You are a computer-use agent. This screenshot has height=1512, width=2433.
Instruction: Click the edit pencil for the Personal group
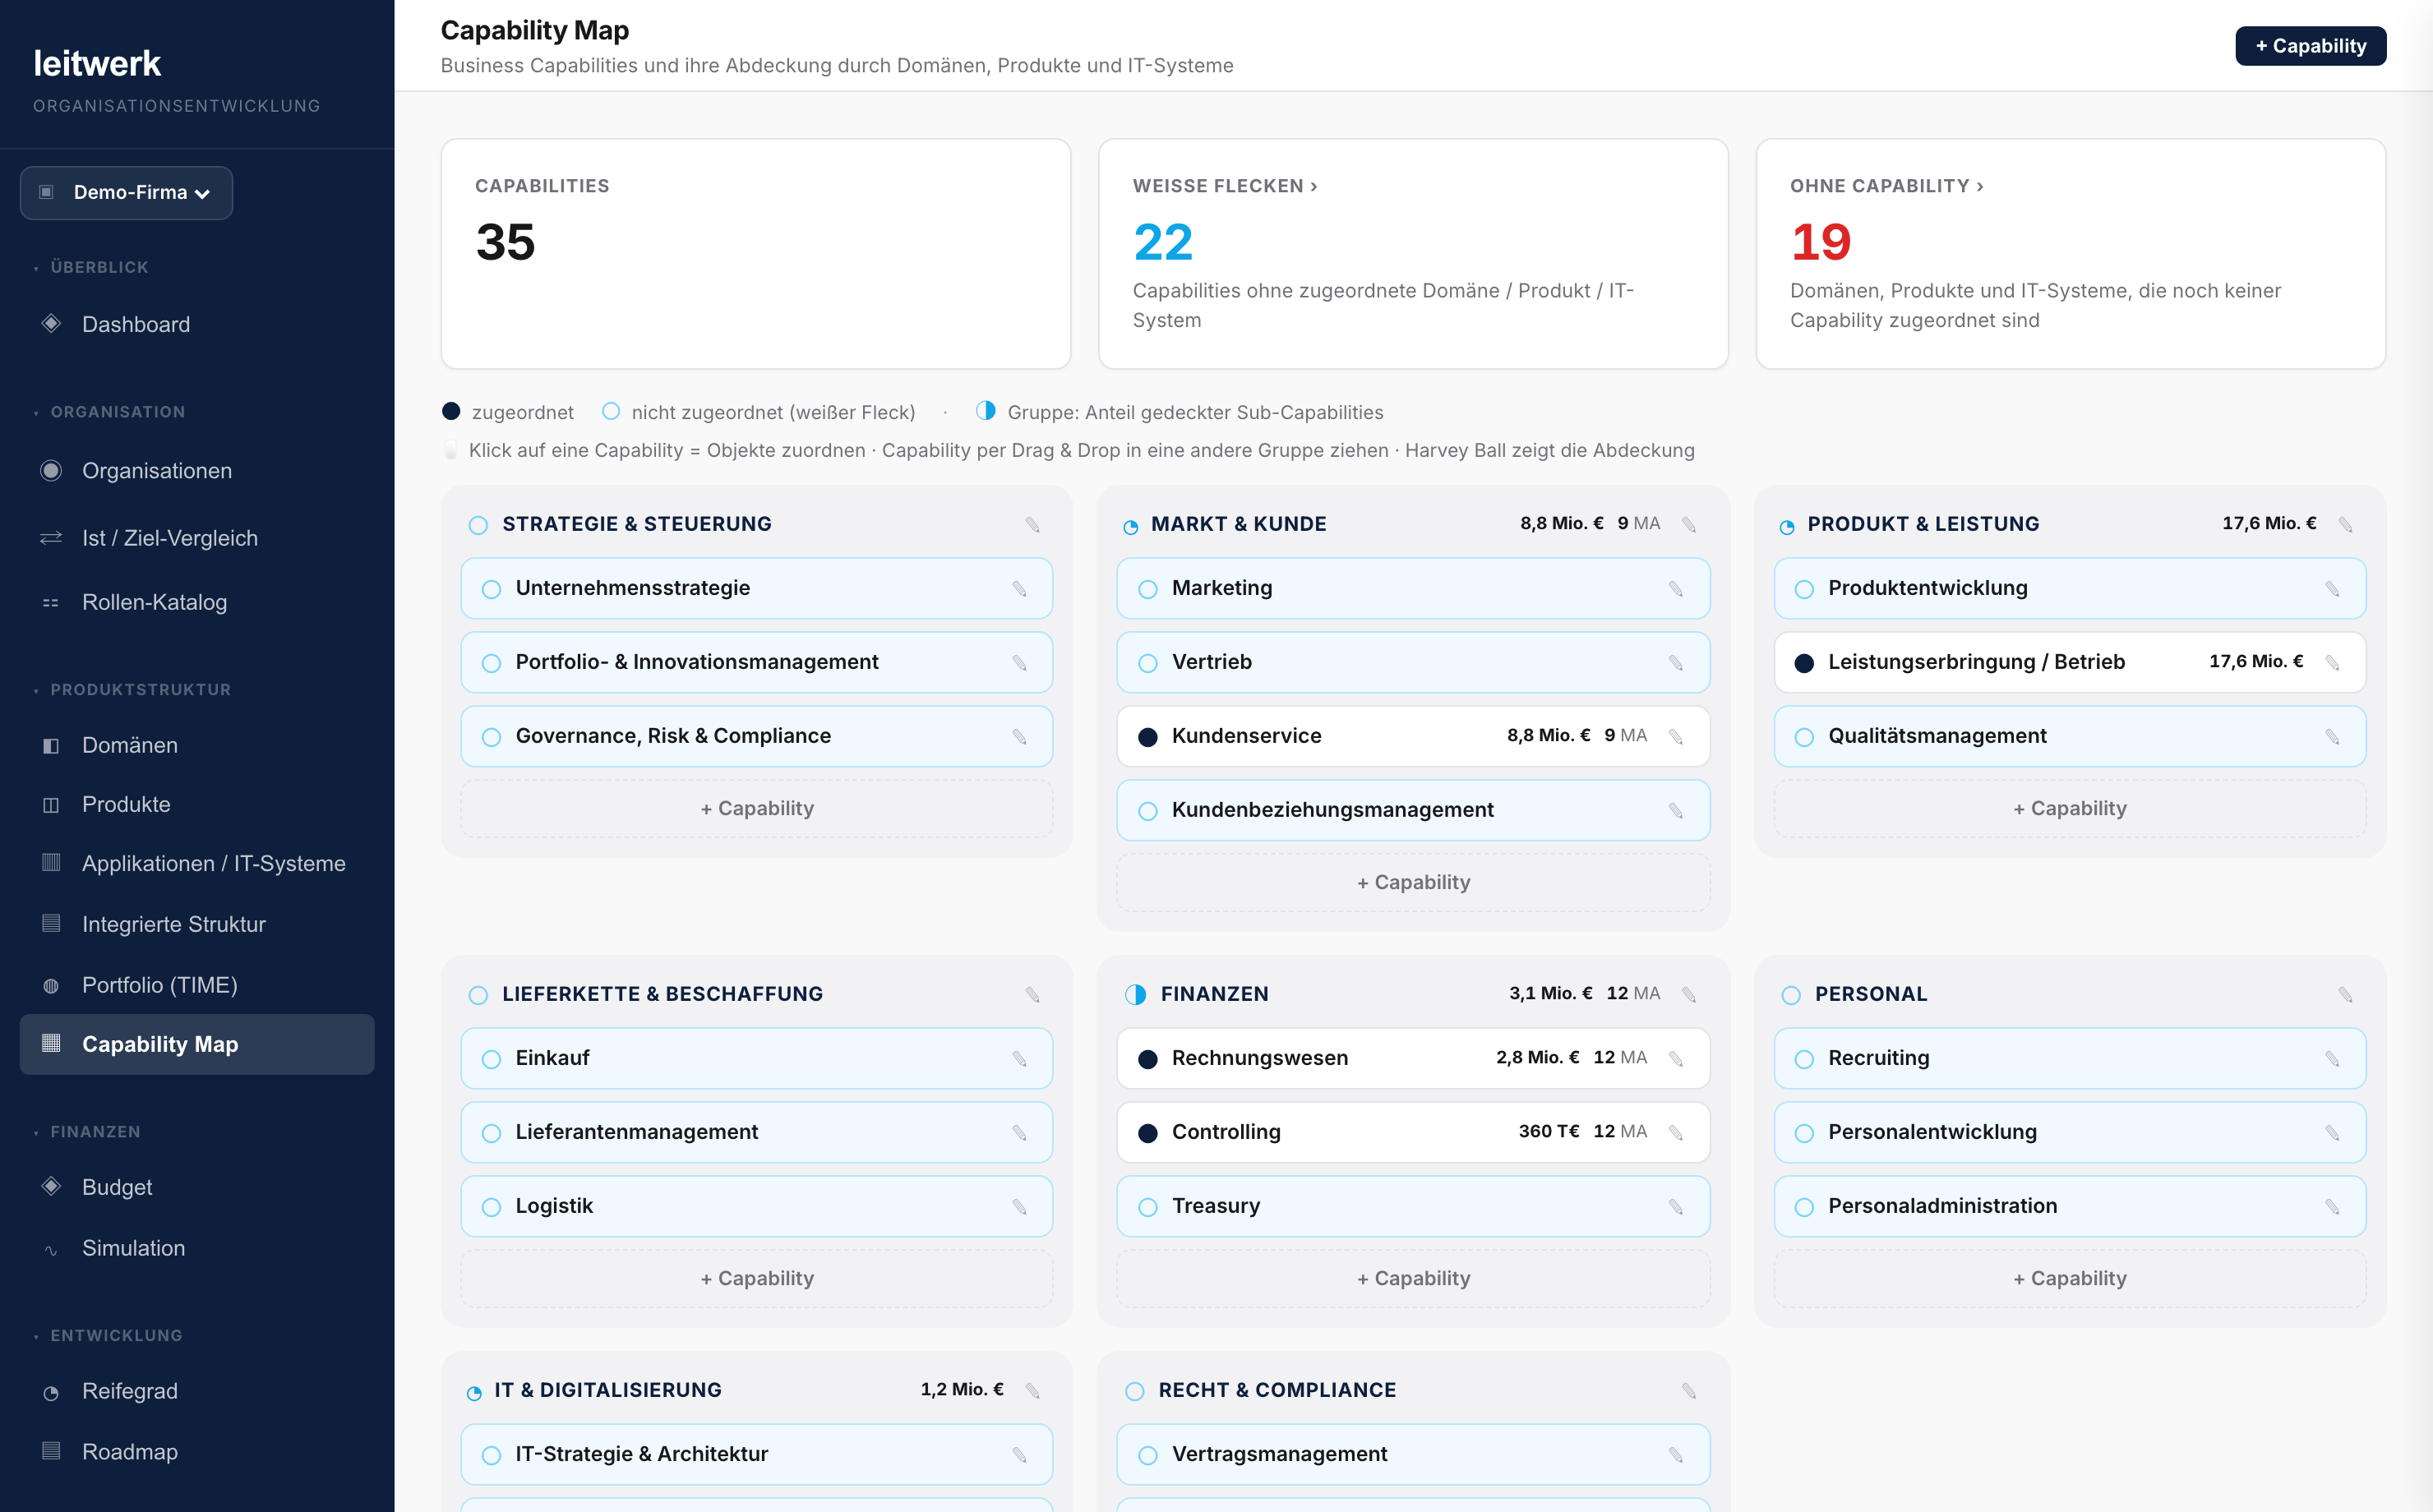(2345, 995)
